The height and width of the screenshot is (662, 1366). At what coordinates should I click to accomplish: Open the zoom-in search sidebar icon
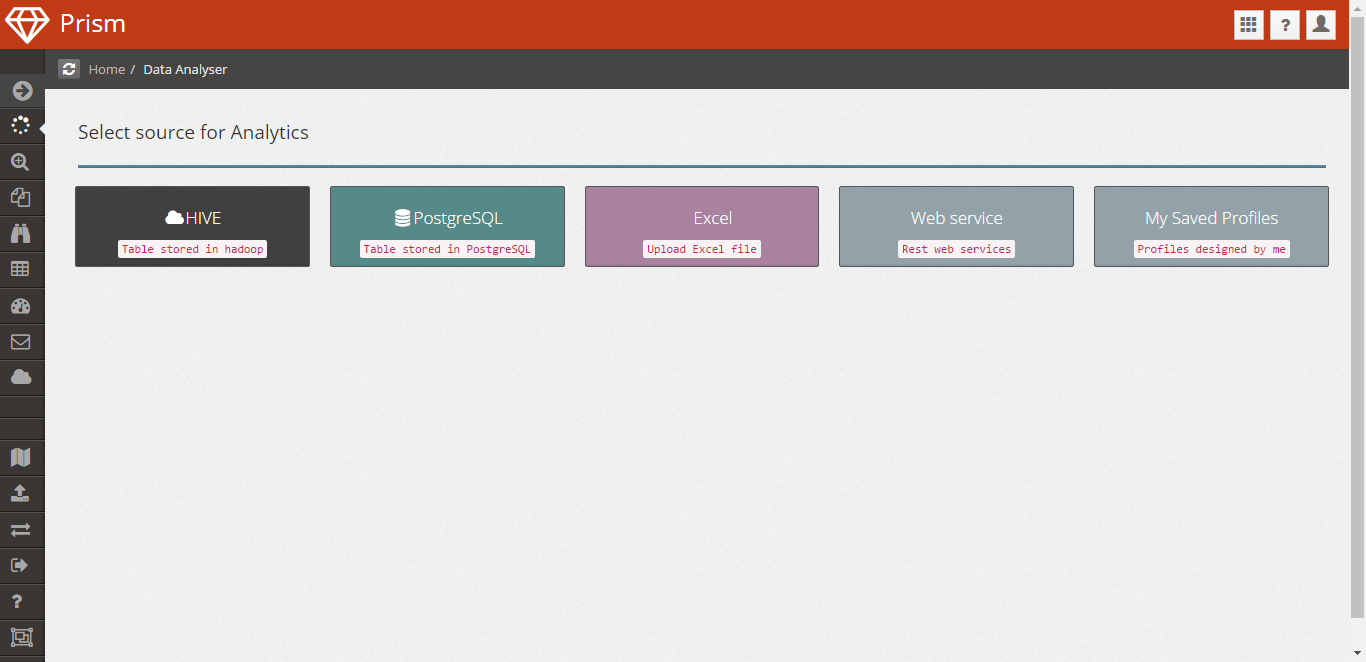[x=22, y=162]
